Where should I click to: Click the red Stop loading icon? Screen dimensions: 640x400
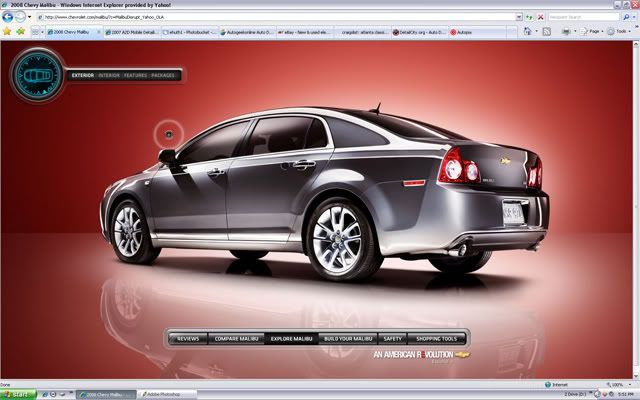pyautogui.click(x=540, y=17)
